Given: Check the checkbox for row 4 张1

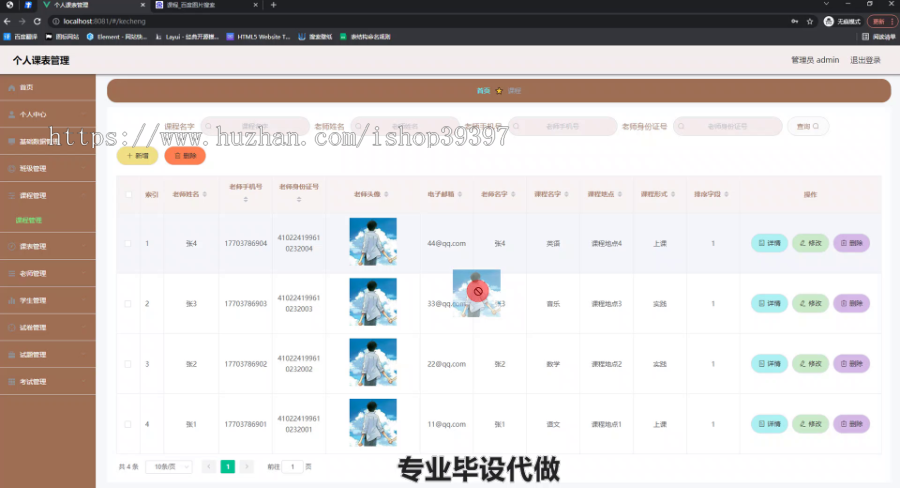Looking at the screenshot, I should point(128,424).
